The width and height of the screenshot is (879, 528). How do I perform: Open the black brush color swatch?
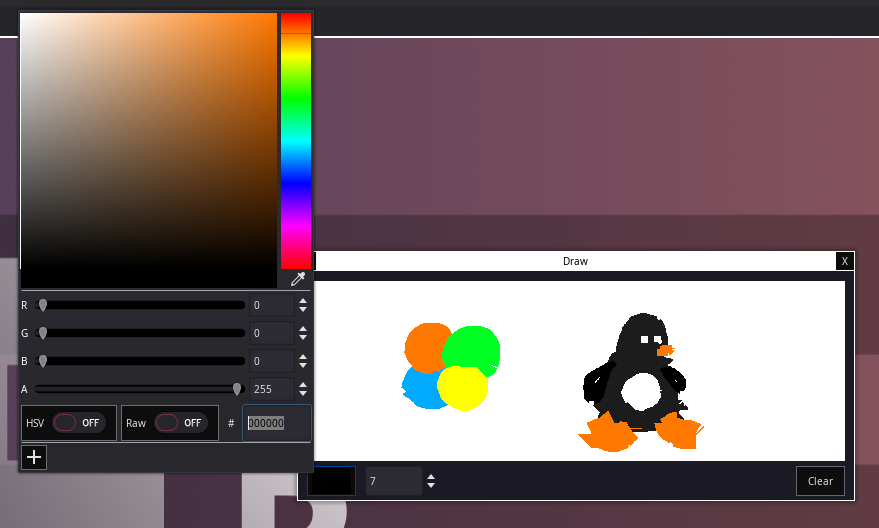(x=331, y=481)
